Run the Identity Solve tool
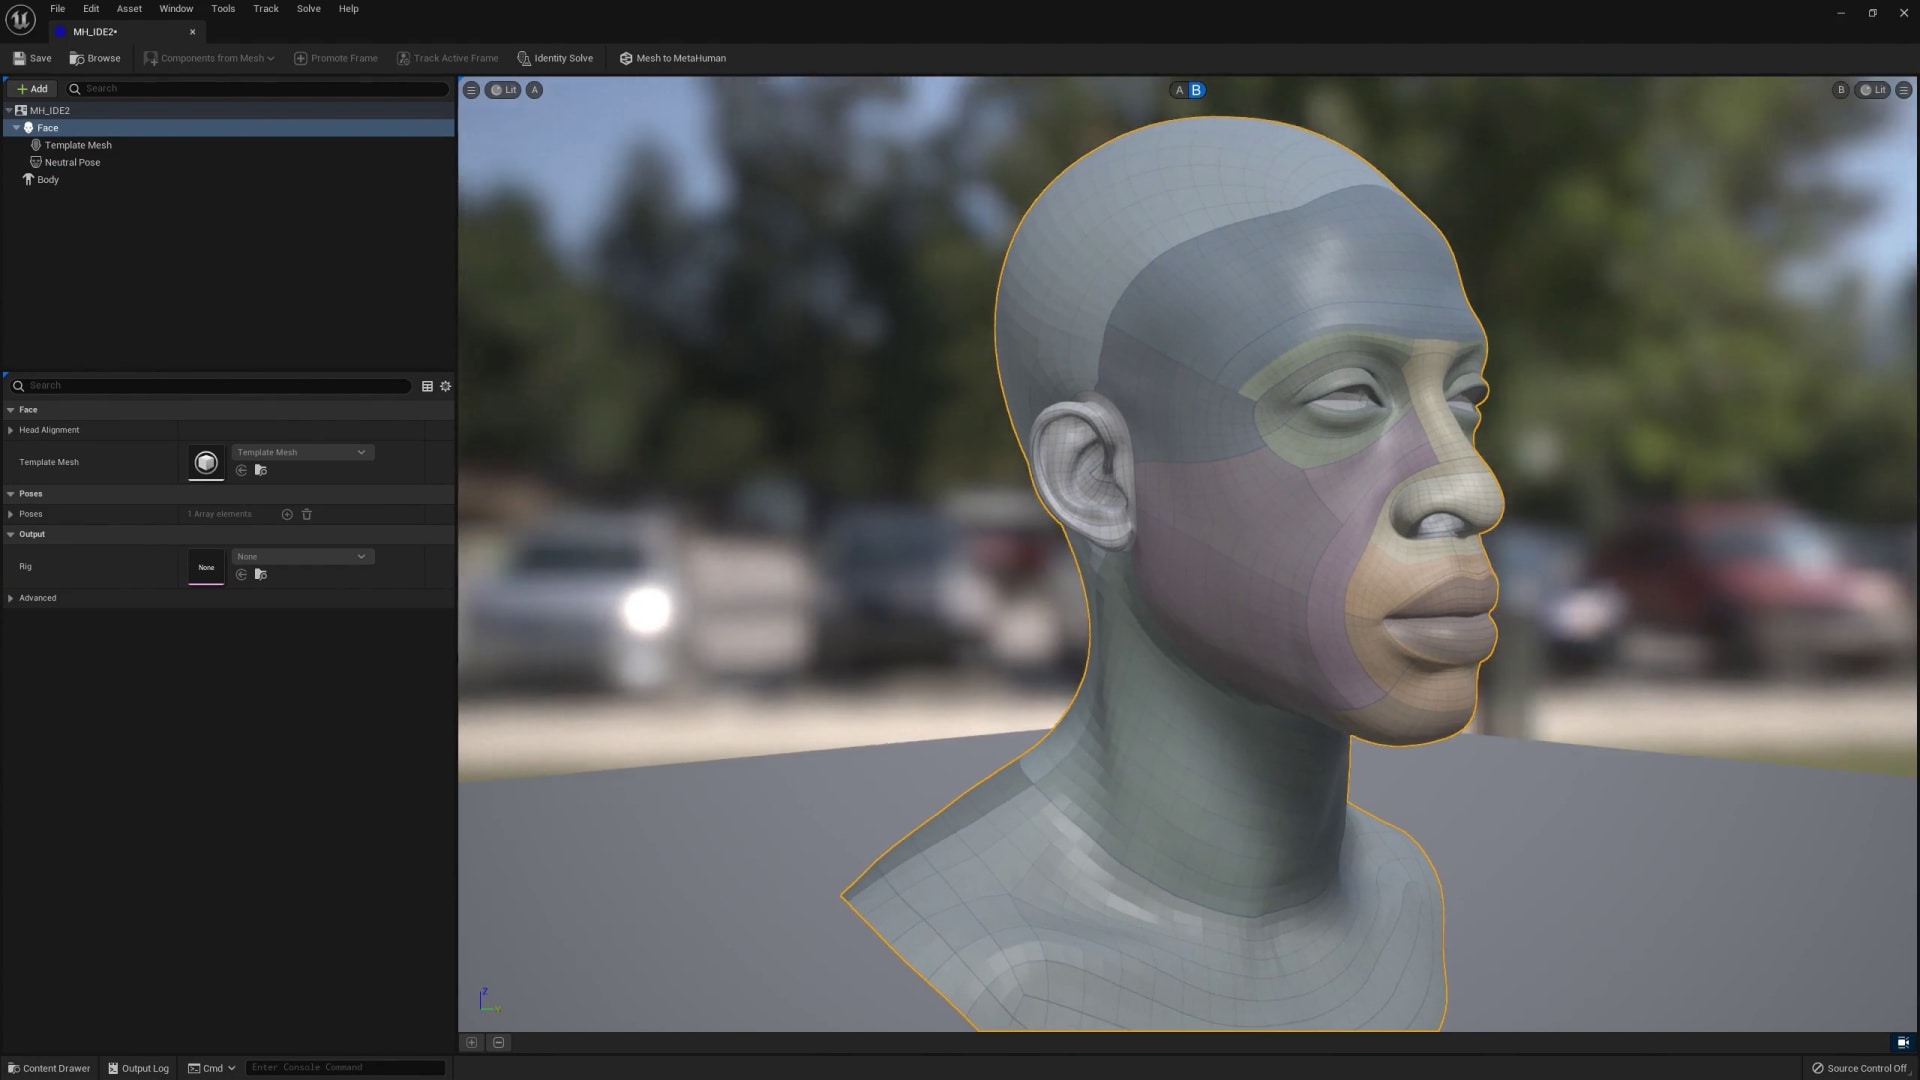This screenshot has width=1920, height=1080. pyautogui.click(x=555, y=58)
